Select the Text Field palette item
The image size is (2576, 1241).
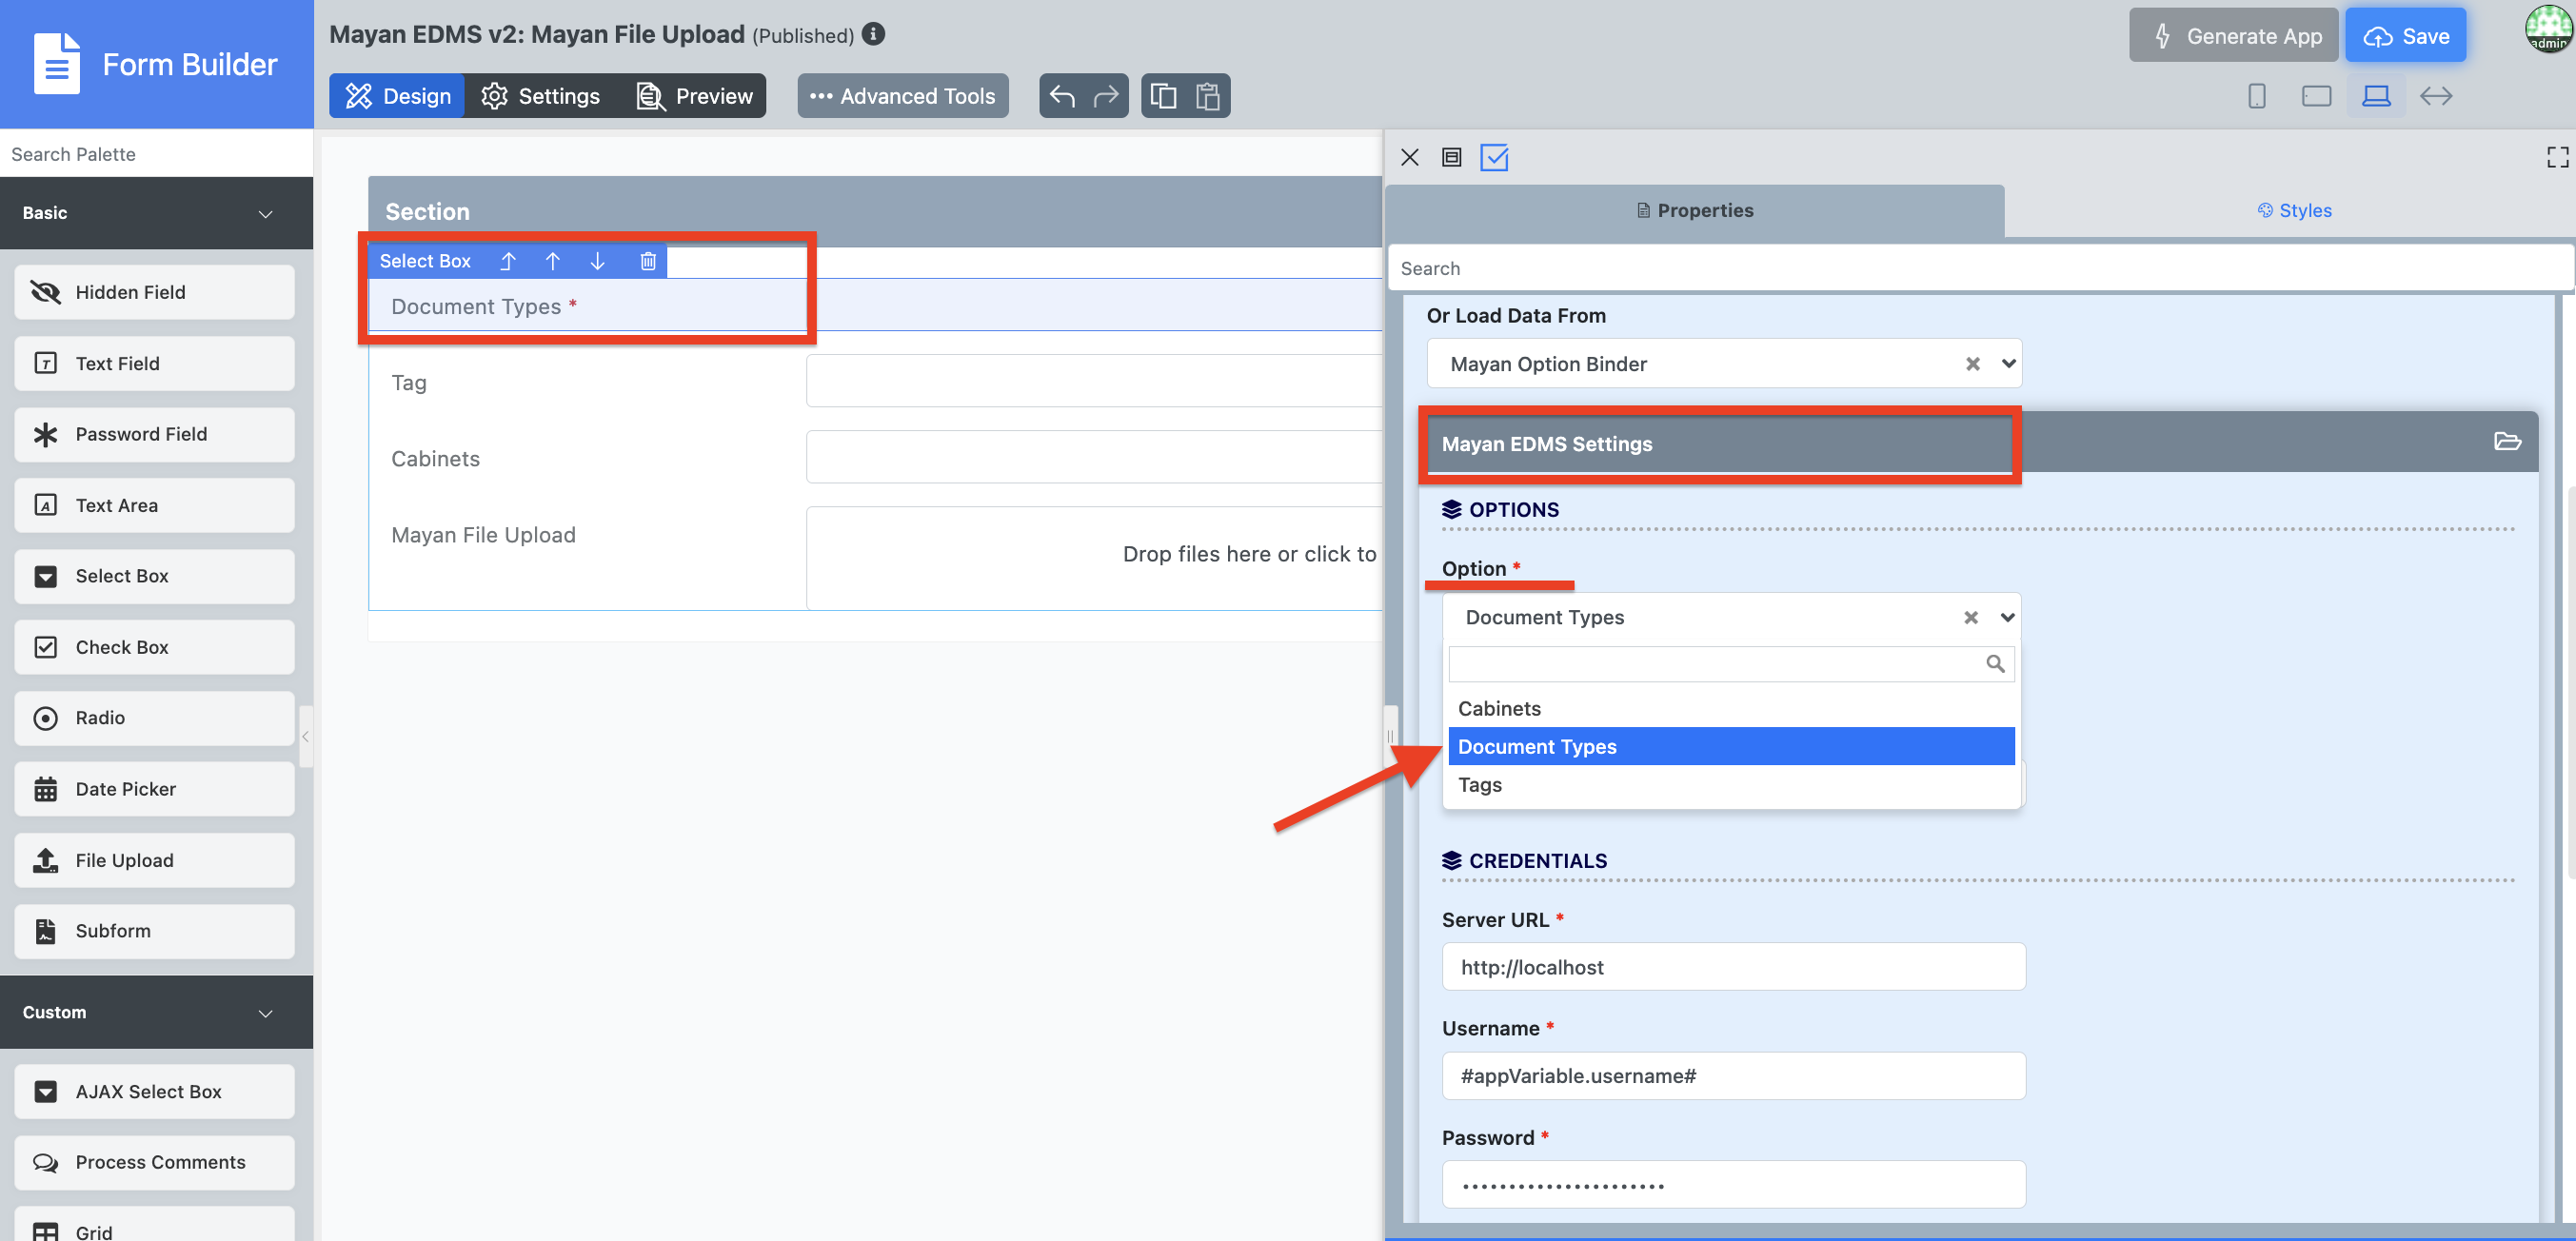[x=155, y=363]
